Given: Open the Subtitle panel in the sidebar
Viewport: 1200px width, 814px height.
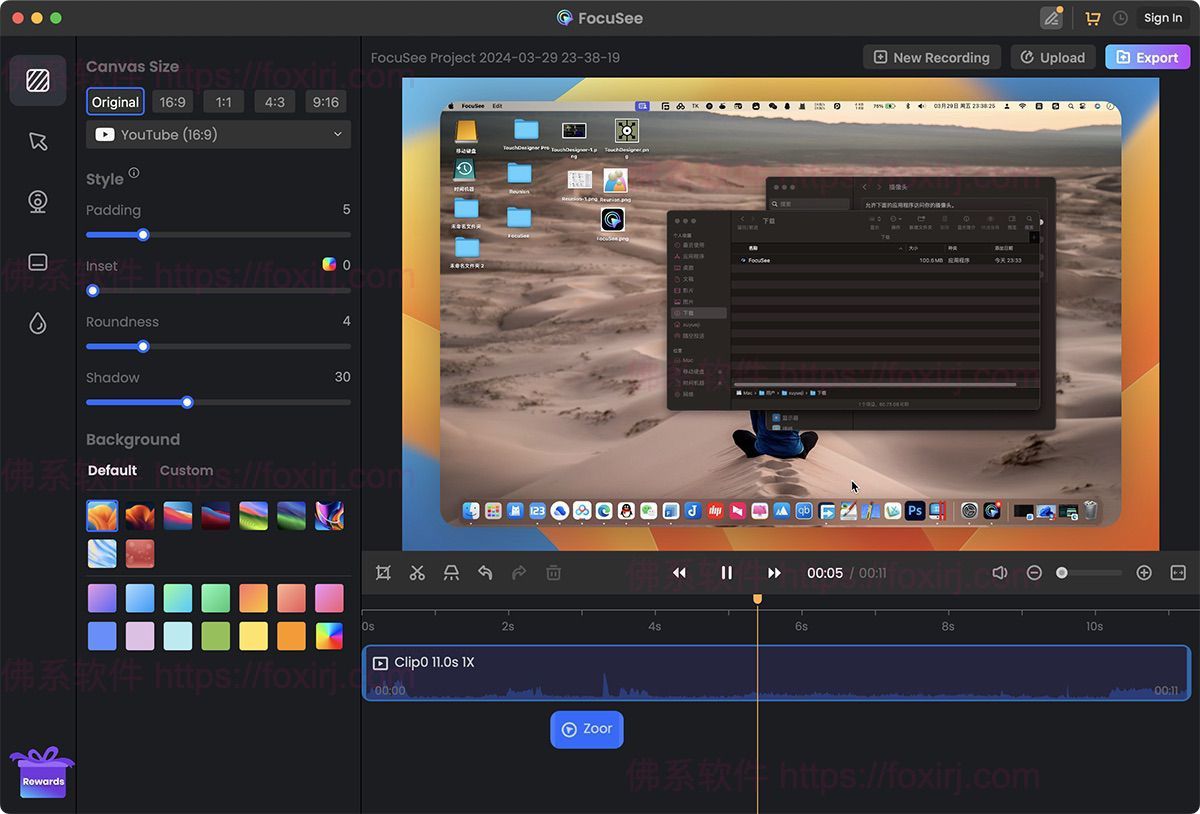Looking at the screenshot, I should [x=38, y=261].
